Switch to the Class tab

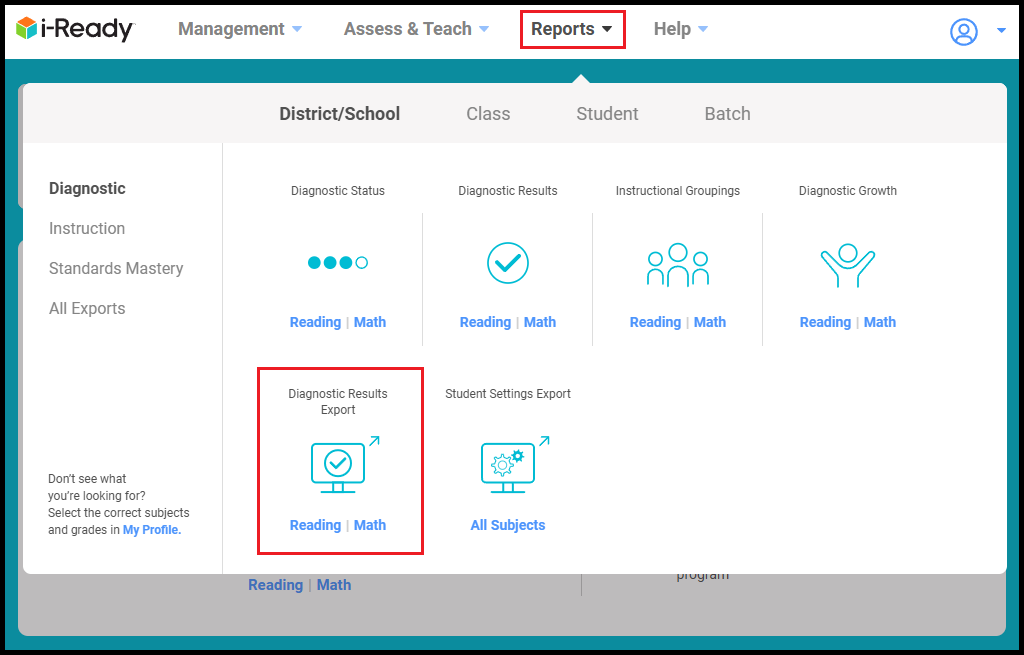tap(488, 114)
